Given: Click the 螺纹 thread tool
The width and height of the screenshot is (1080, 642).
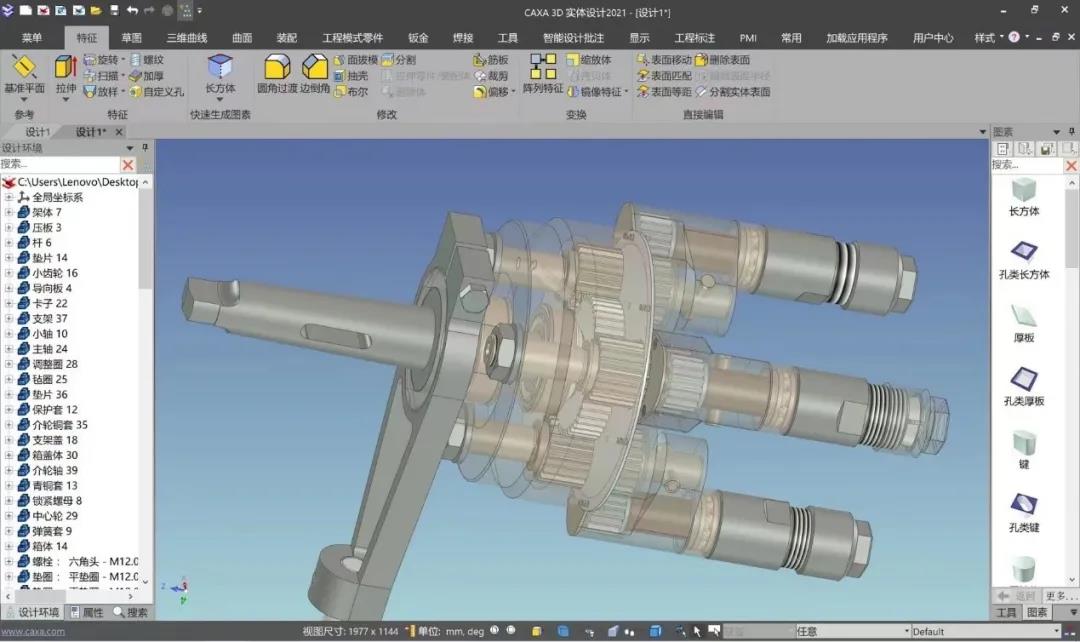Looking at the screenshot, I should [147, 60].
